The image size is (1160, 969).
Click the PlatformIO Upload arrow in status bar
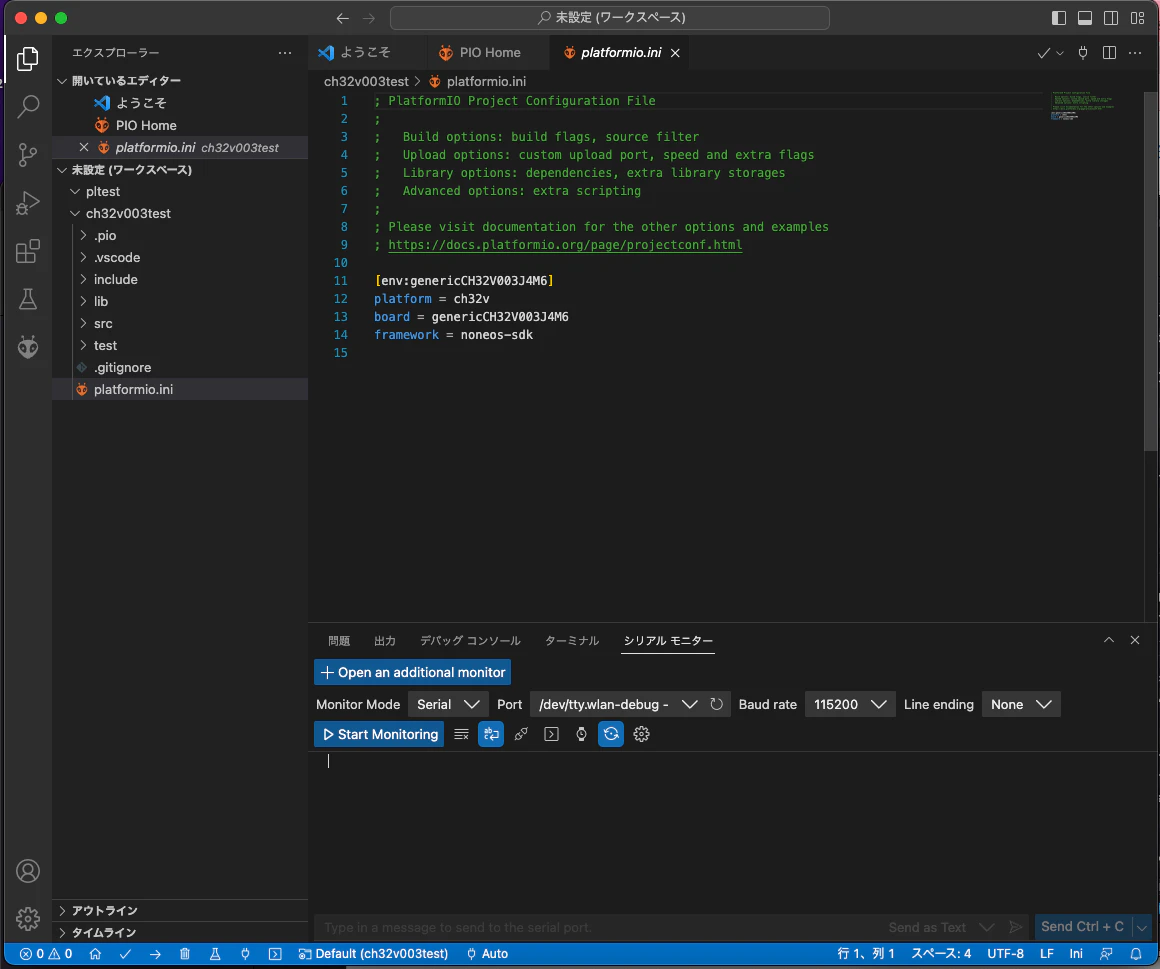[155, 954]
